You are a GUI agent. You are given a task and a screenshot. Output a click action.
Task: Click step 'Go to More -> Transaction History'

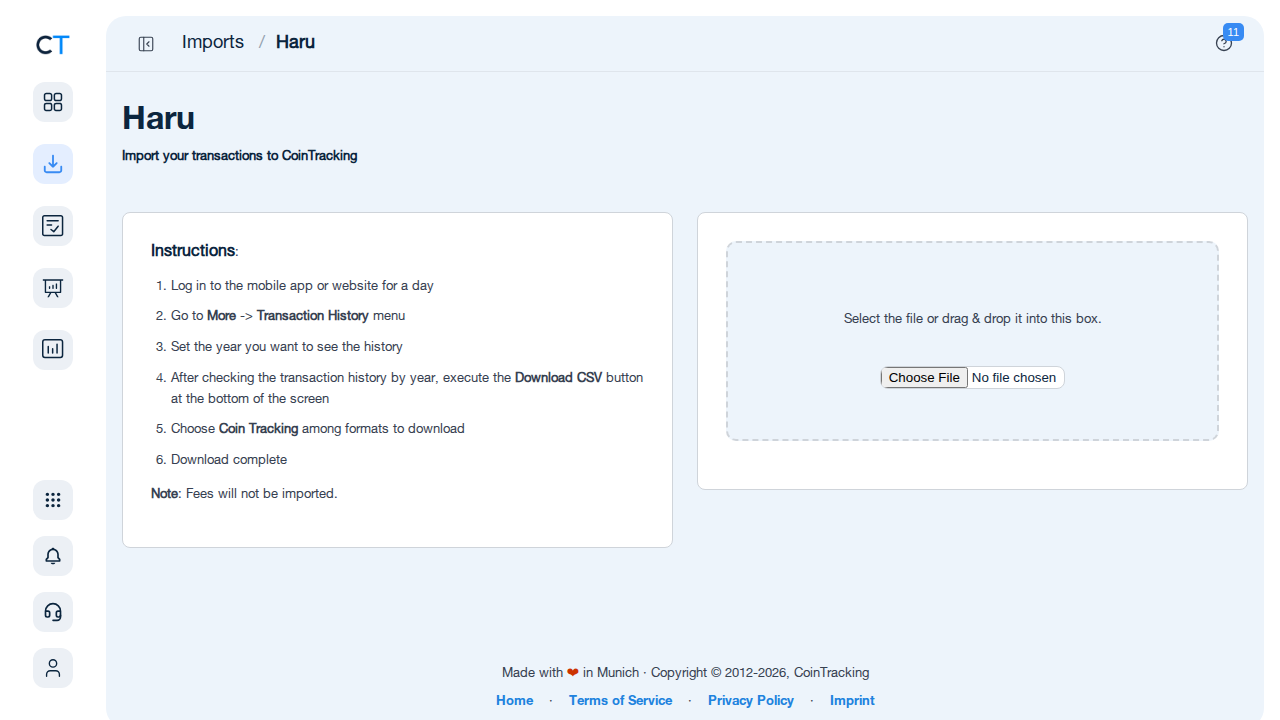pyautogui.click(x=288, y=315)
